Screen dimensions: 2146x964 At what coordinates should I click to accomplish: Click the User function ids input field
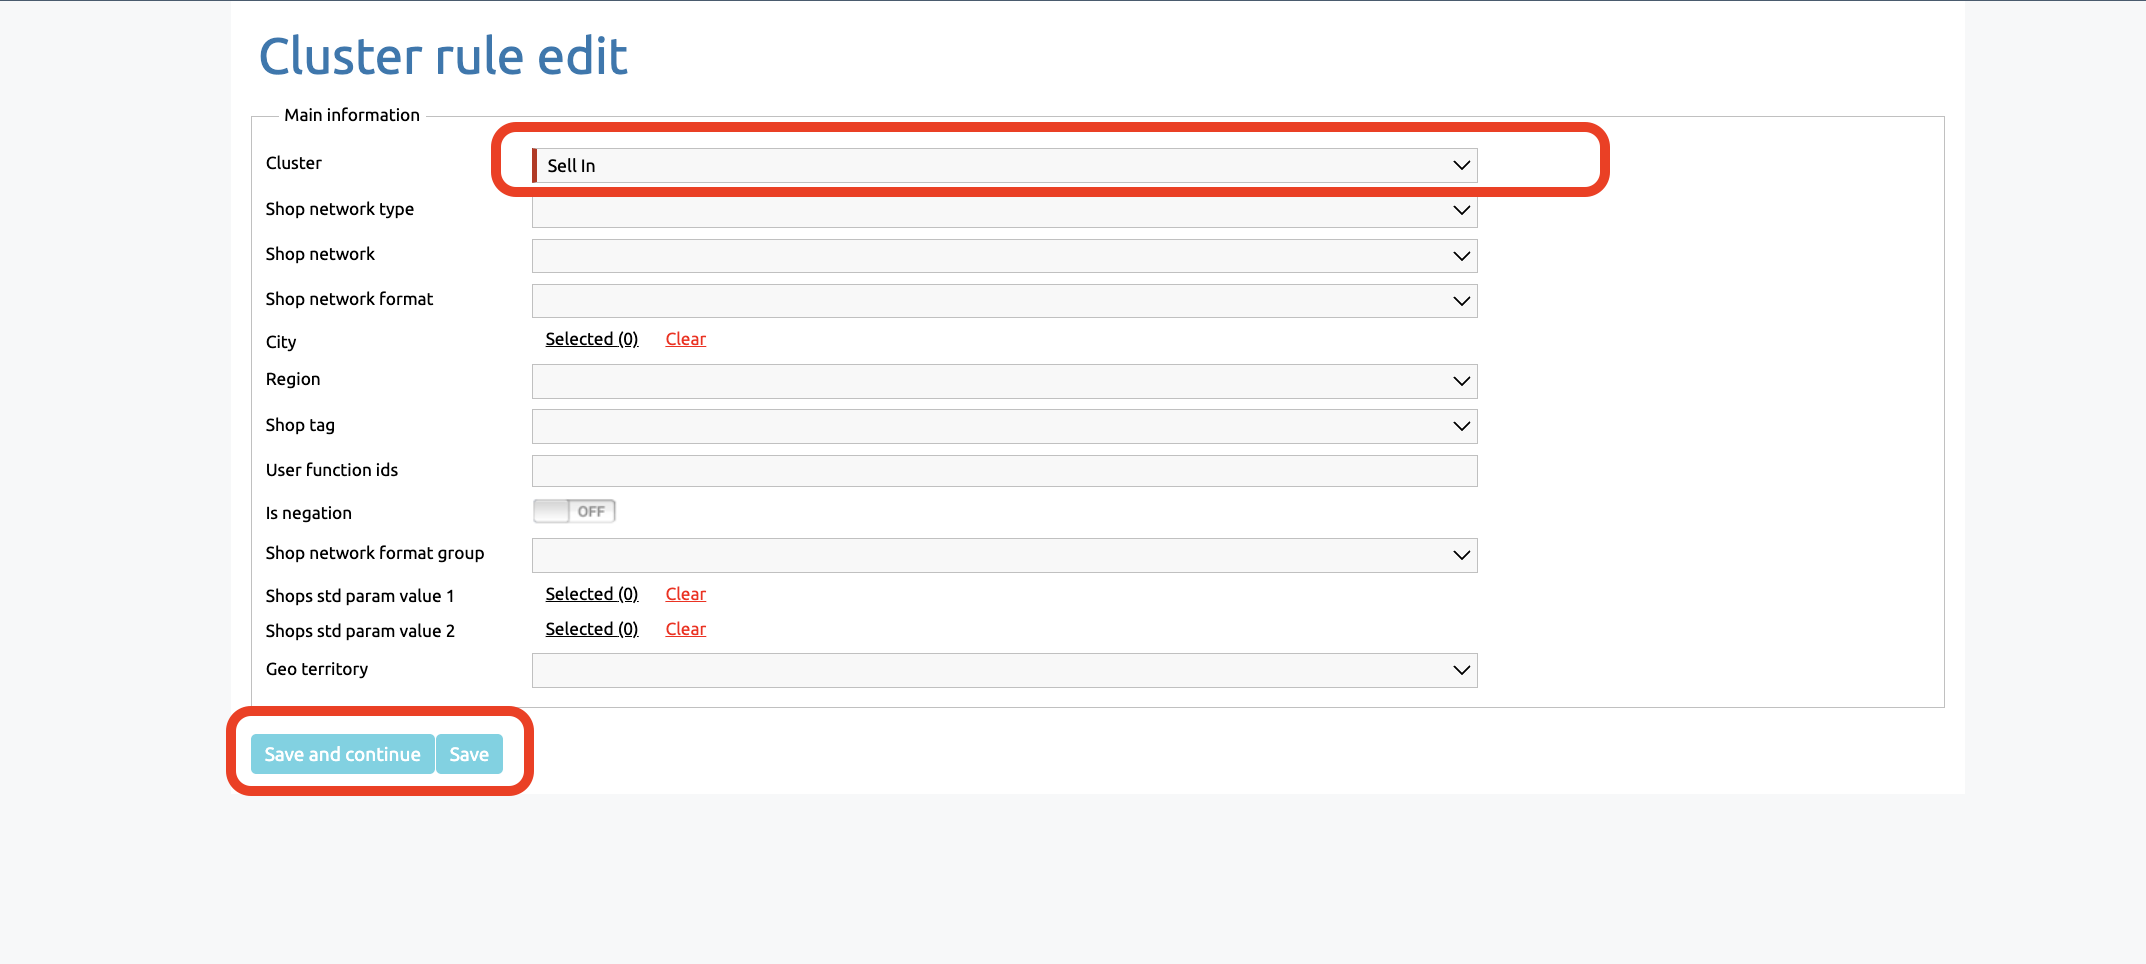[1003, 471]
